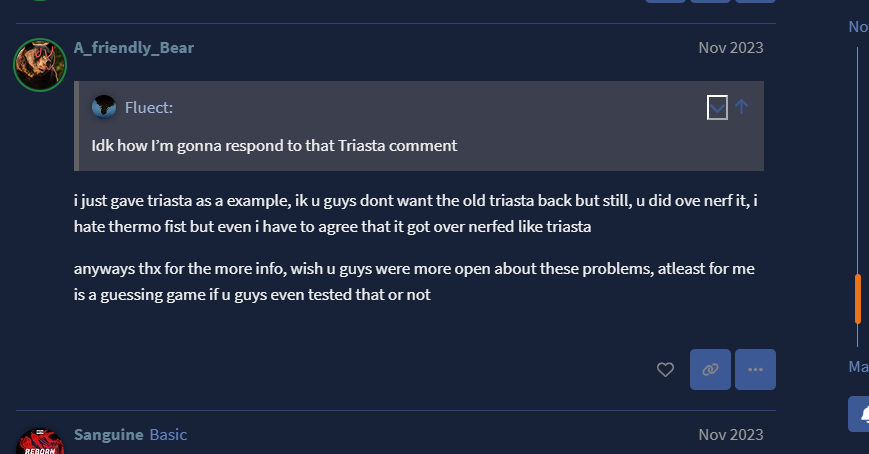Click Fluect's small avatar in the quote
The image size is (869, 454).
tap(104, 107)
